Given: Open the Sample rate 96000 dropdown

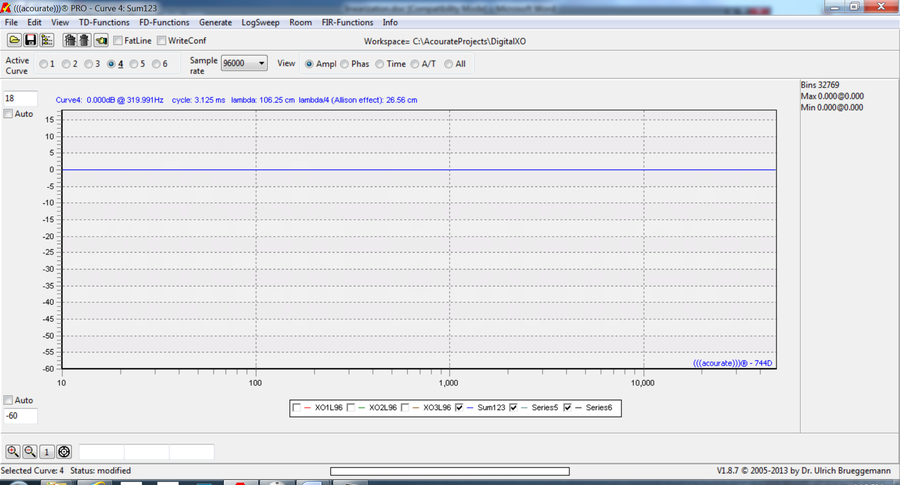Looking at the screenshot, I should (x=245, y=63).
